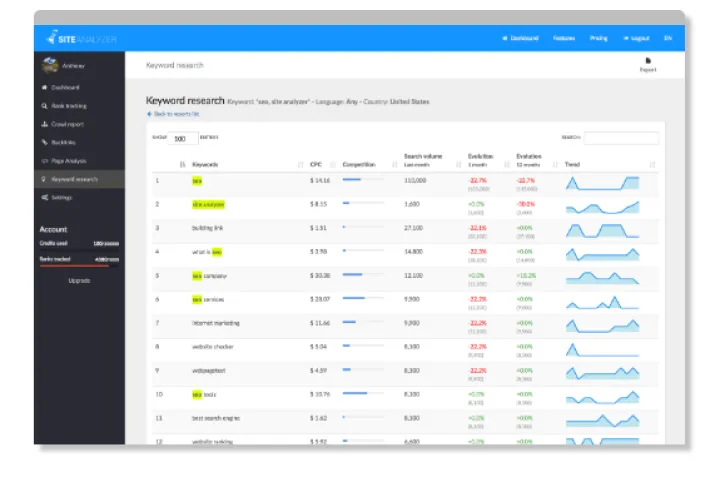This screenshot has width=720, height=482.
Task: Open Settings in the sidebar
Action: click(62, 197)
